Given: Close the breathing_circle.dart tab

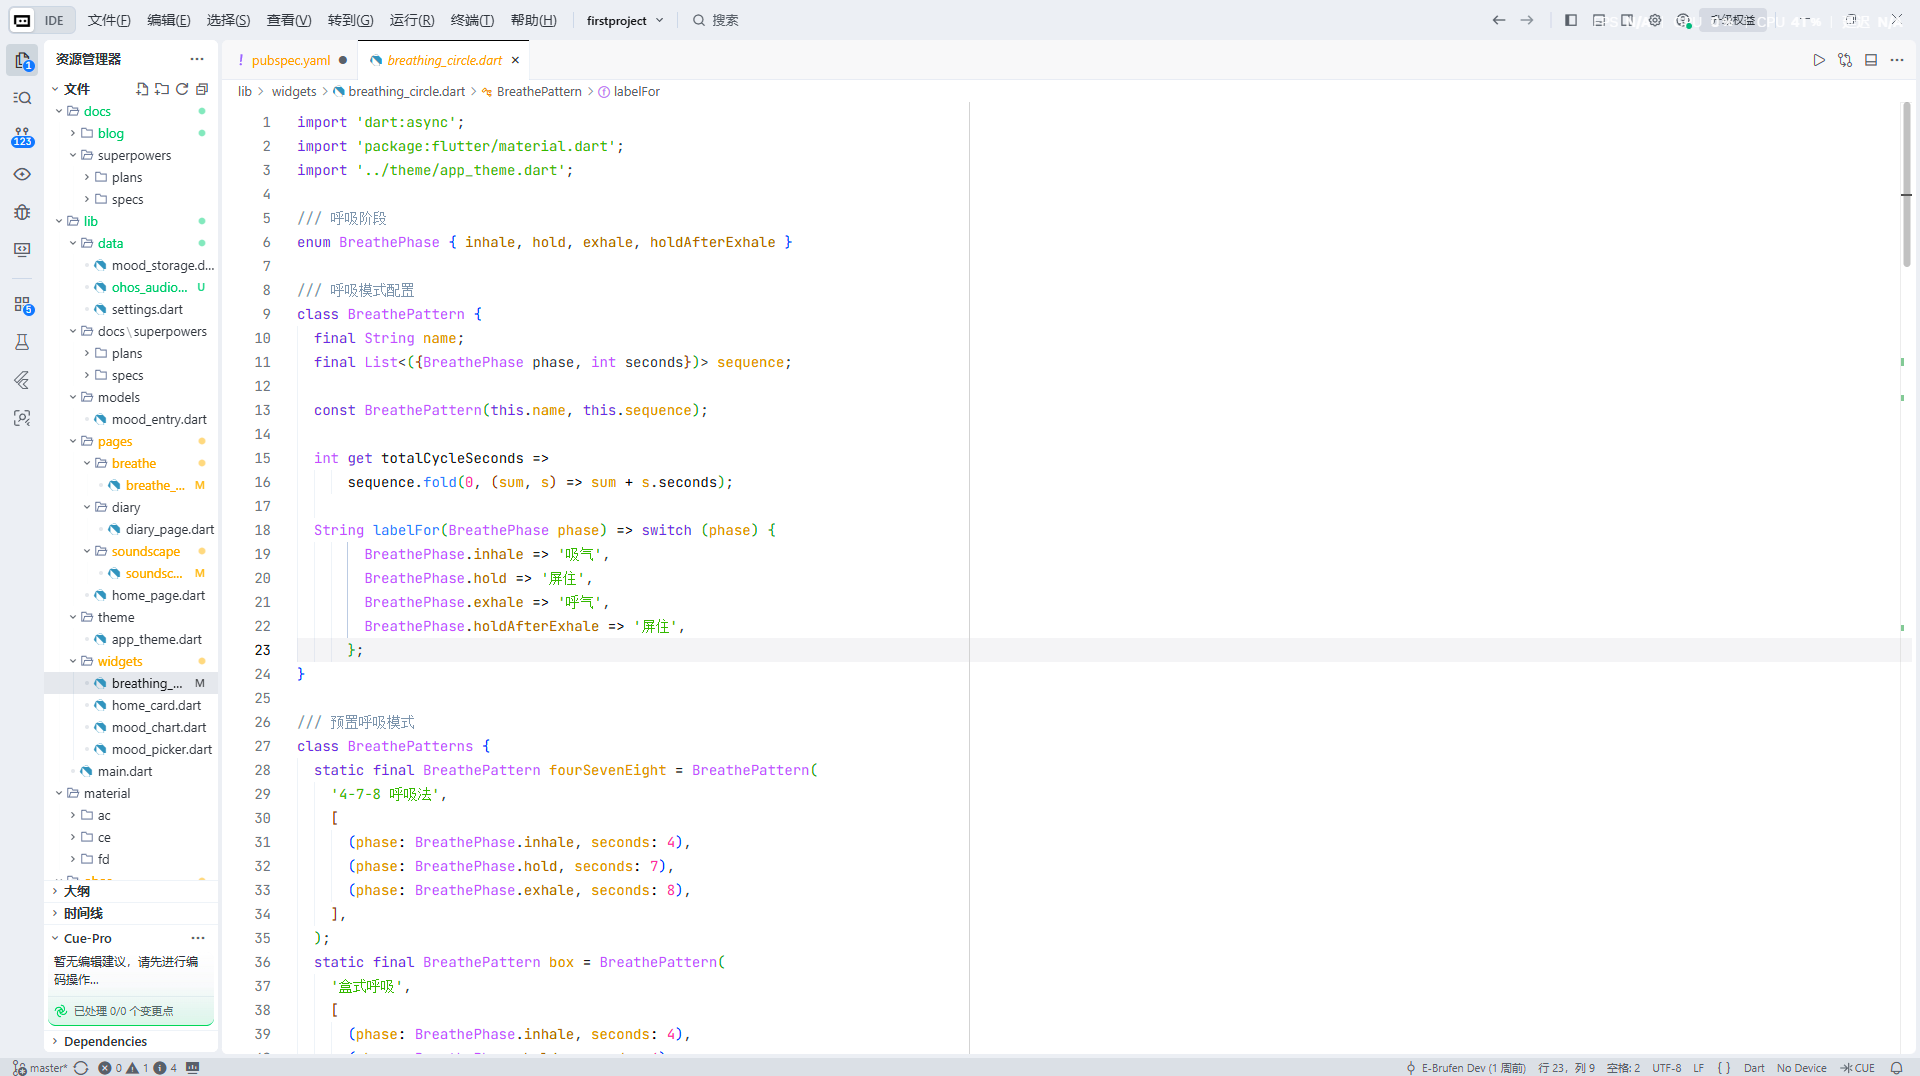Looking at the screenshot, I should tap(515, 60).
